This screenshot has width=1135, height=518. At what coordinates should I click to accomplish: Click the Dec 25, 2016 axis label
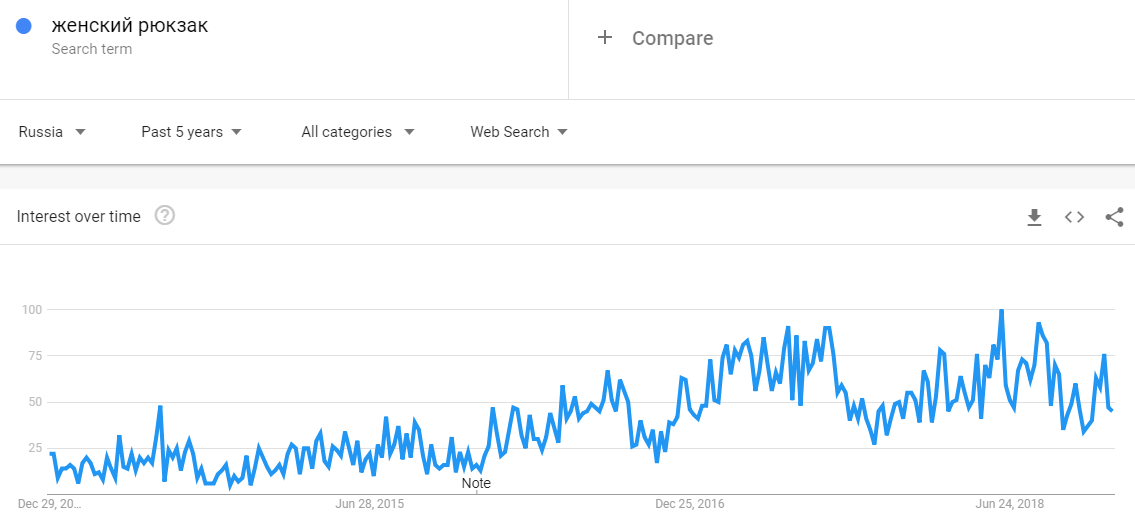coord(690,504)
